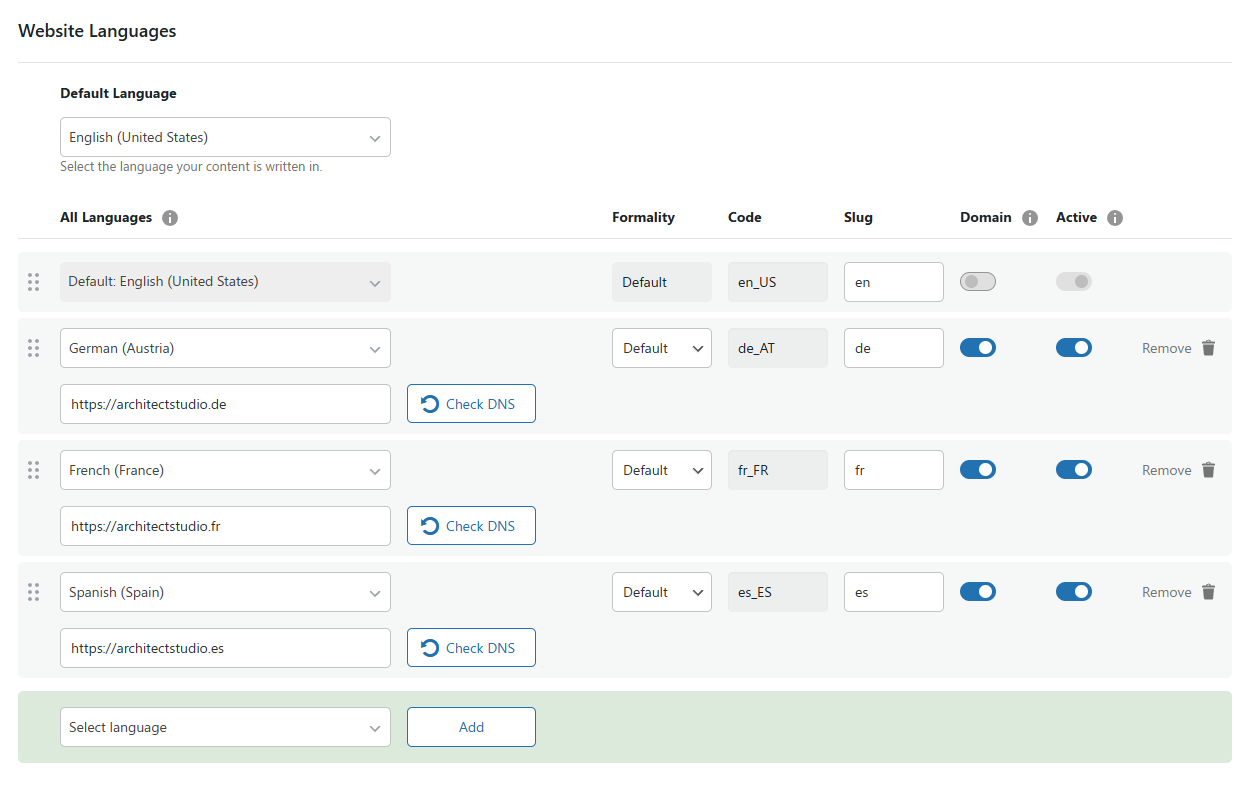Expand Formality dropdown for German (Austria)

[x=661, y=348]
